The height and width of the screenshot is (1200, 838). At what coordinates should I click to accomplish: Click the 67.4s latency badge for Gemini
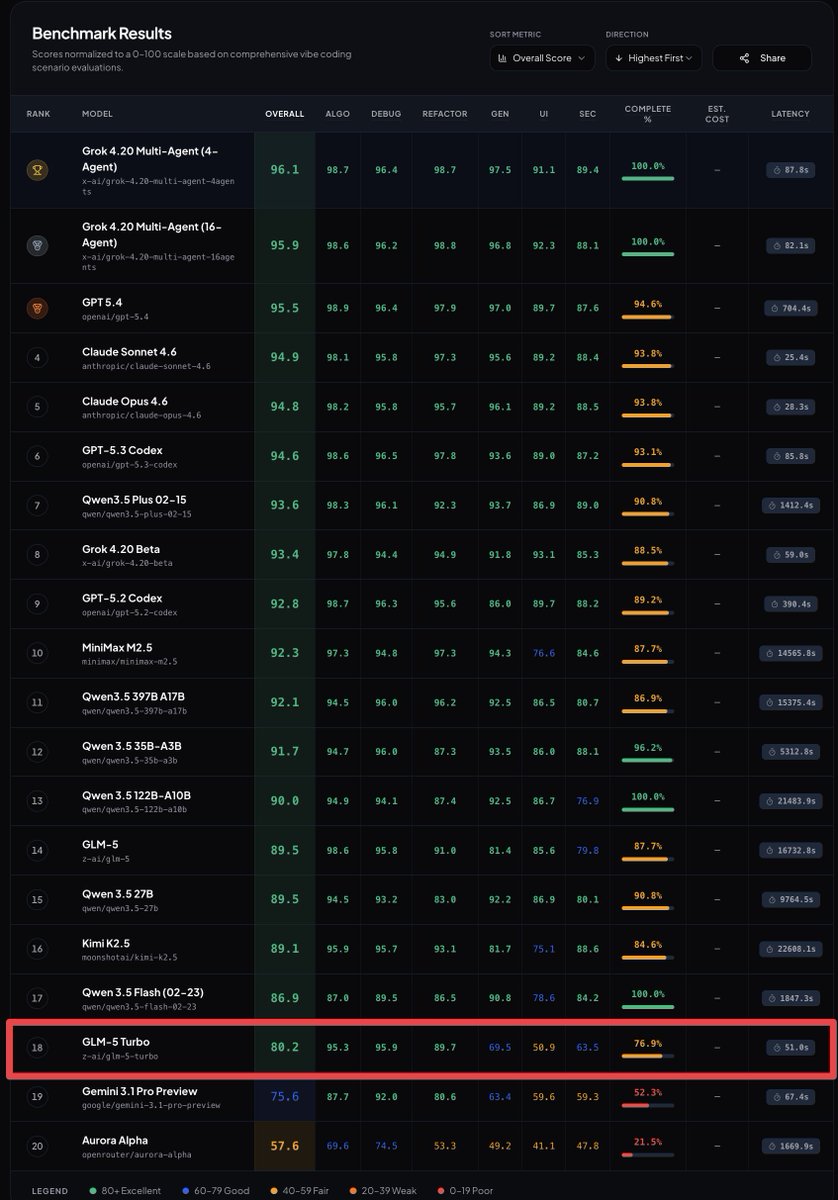tap(790, 1096)
